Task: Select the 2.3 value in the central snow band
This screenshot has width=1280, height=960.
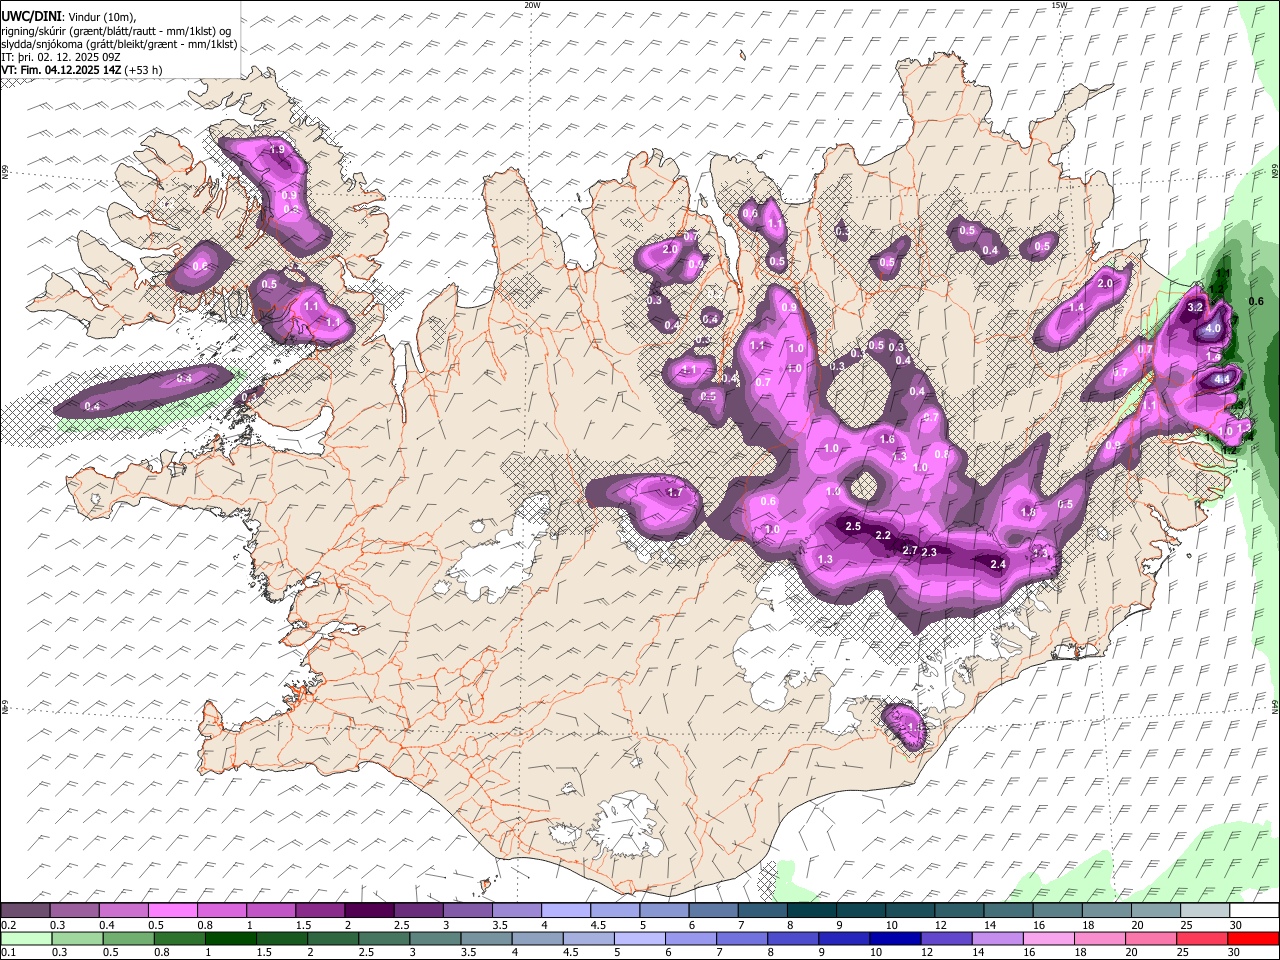Action: [929, 552]
